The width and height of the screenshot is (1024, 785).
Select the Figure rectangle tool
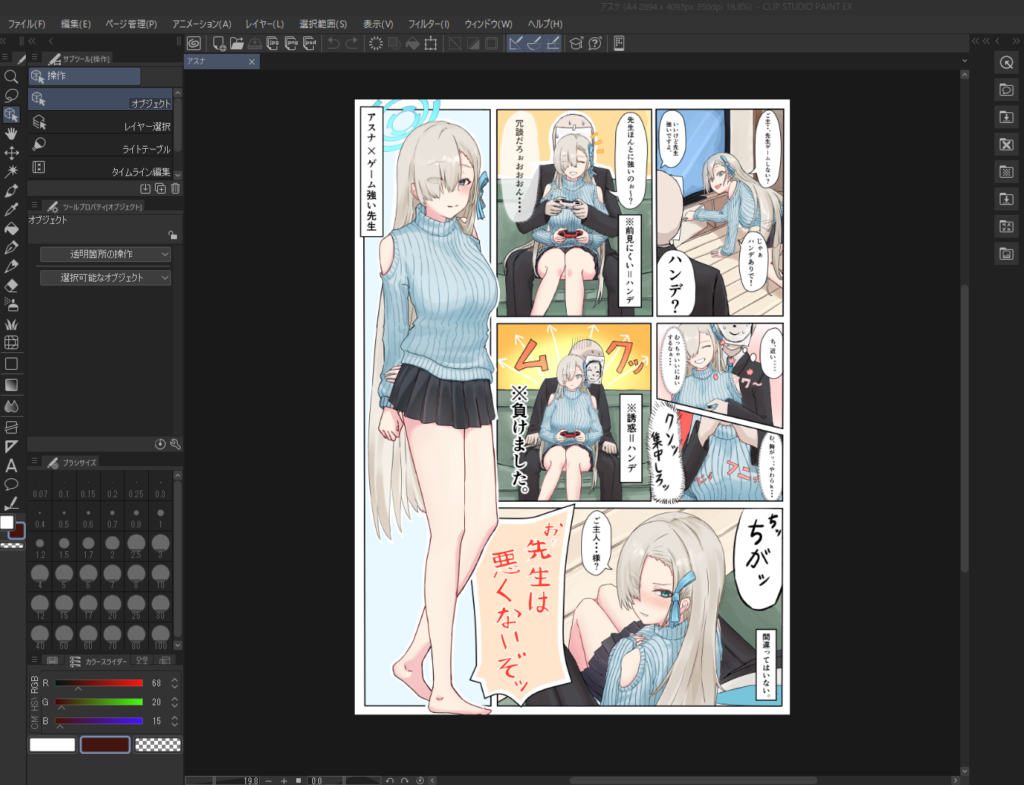[x=11, y=364]
